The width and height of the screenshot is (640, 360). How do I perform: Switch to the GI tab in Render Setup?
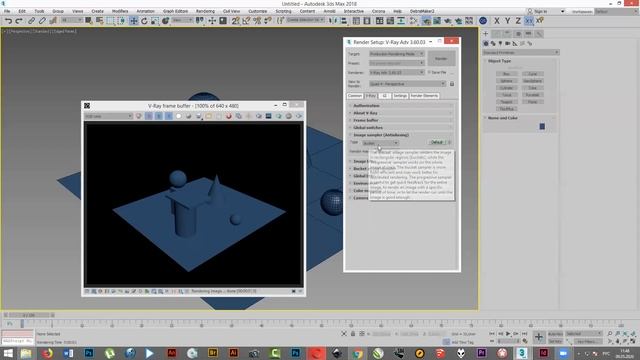pos(384,96)
